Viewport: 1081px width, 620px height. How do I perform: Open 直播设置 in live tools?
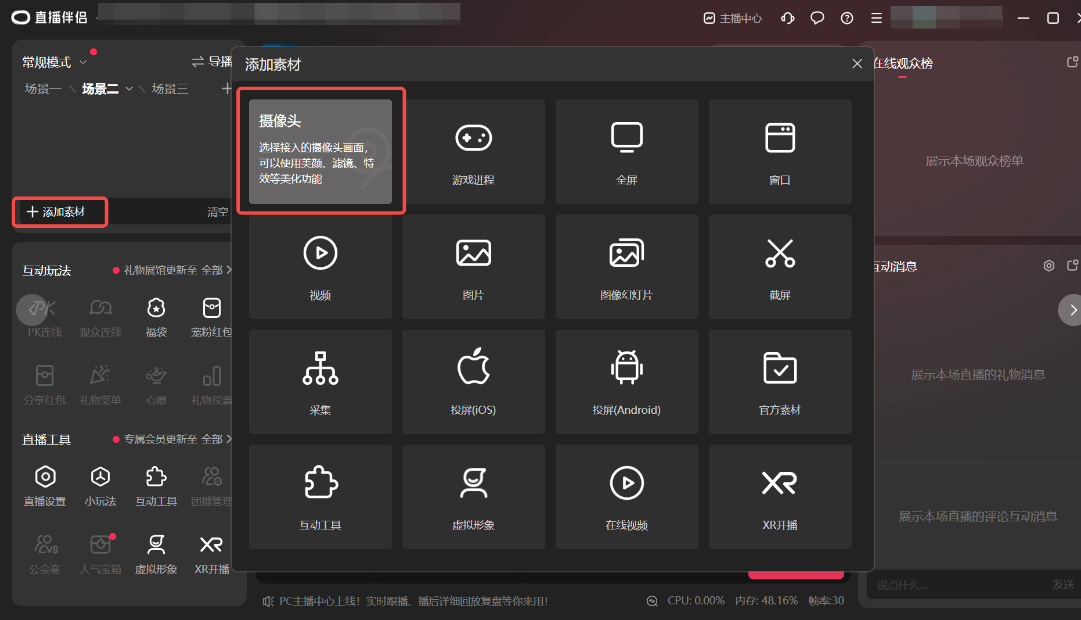point(45,485)
